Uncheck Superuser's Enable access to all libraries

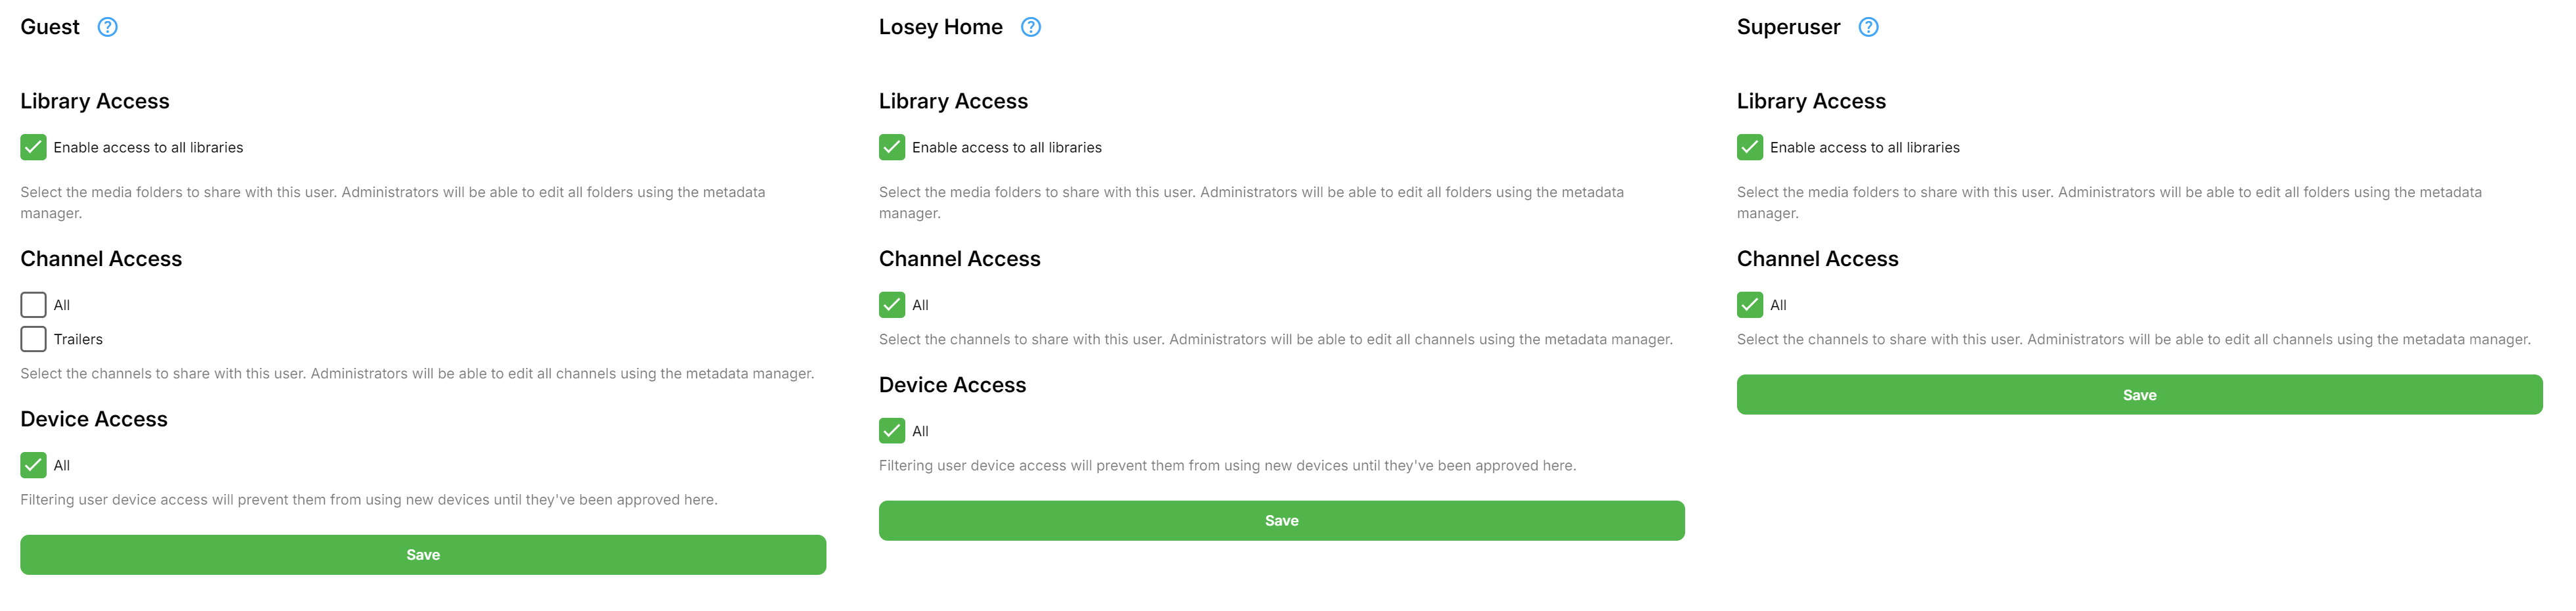pyautogui.click(x=1749, y=147)
